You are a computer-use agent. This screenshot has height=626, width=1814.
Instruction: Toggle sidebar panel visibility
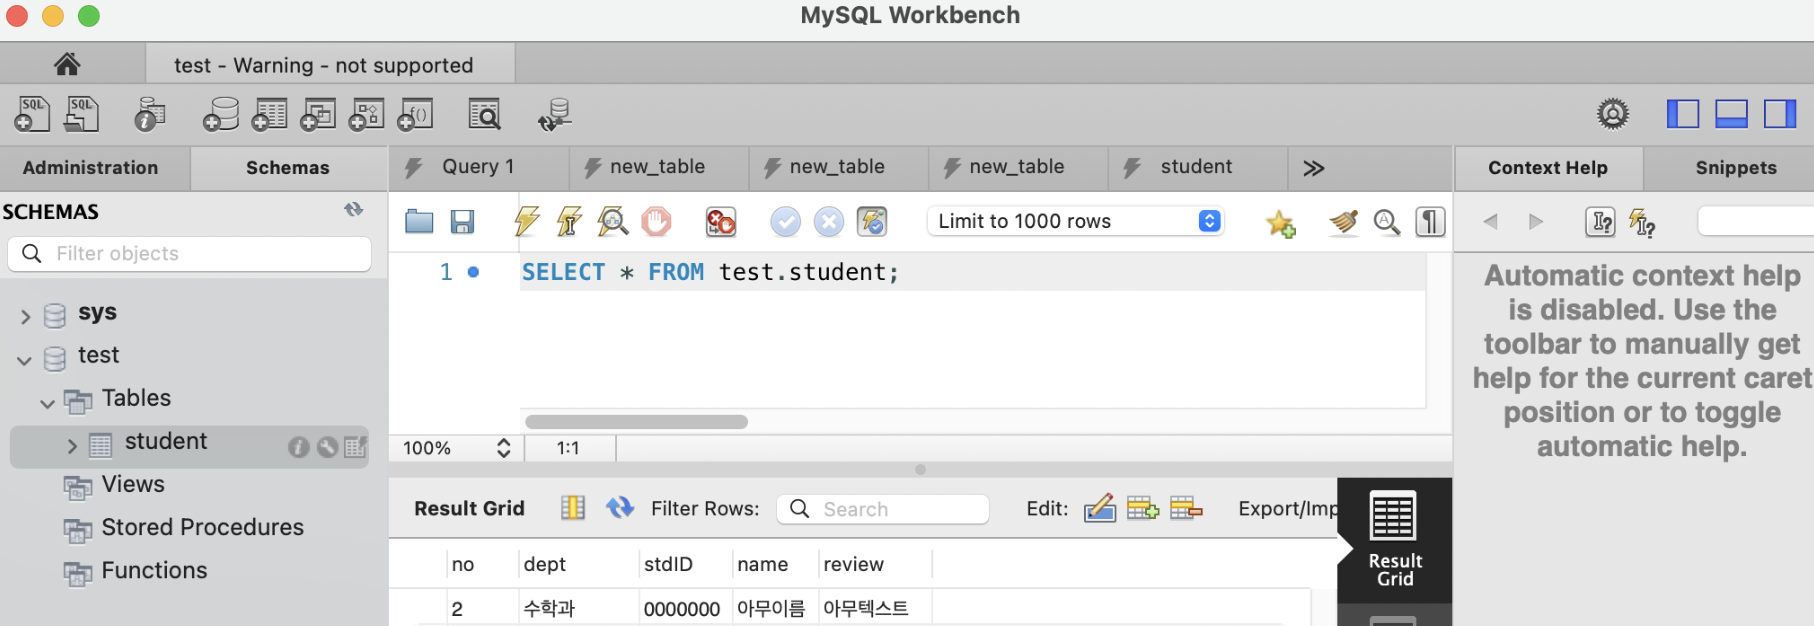point(1683,114)
